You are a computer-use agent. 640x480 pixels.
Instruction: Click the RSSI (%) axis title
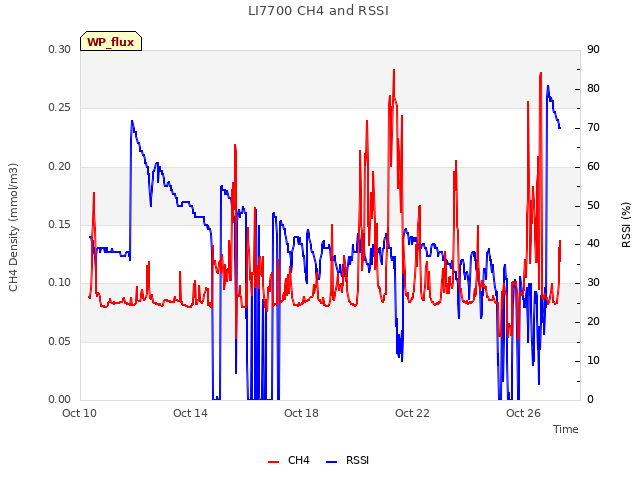(626, 225)
